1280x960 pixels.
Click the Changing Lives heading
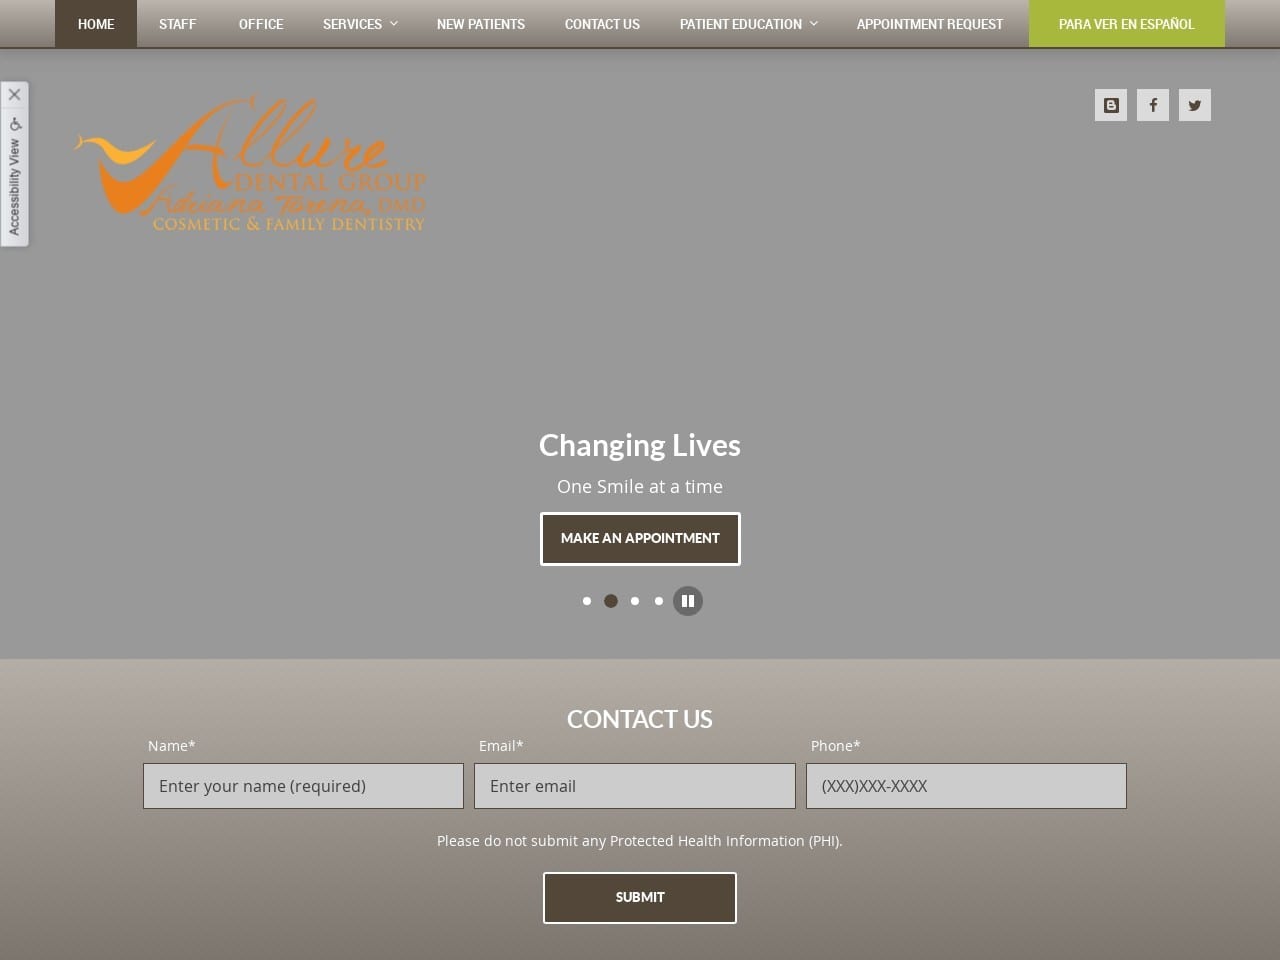coord(640,446)
